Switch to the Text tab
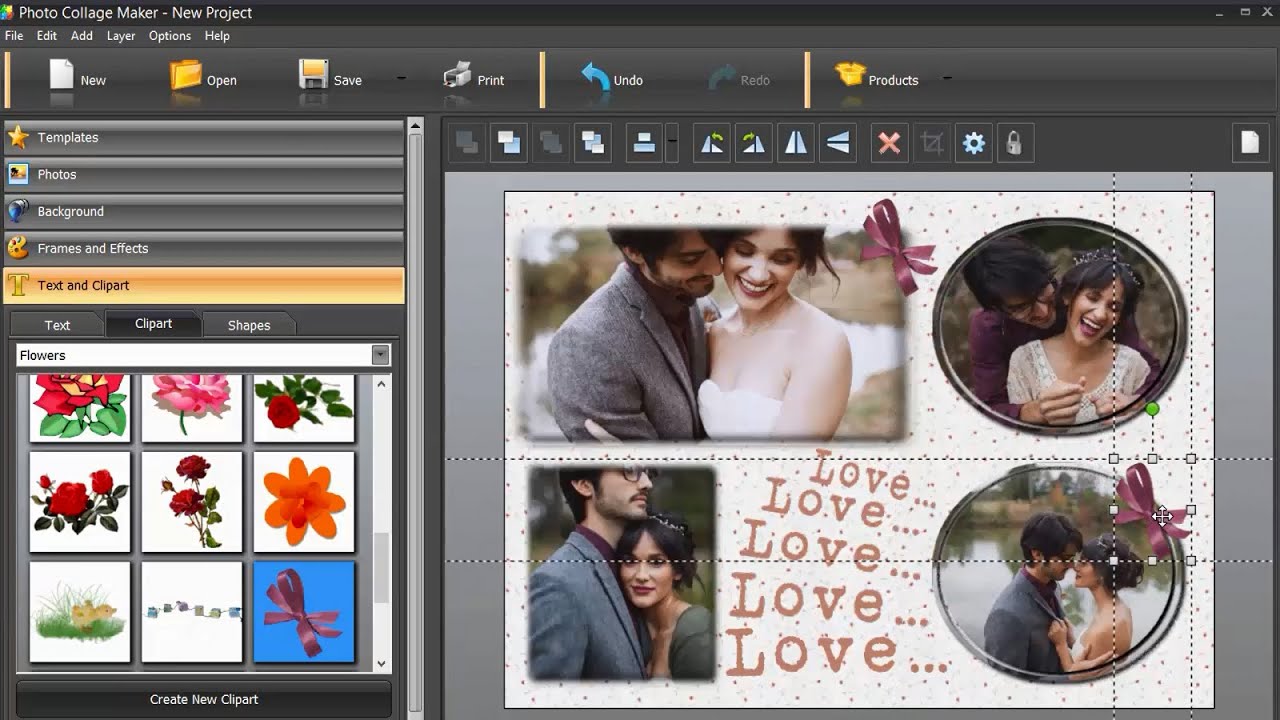1280x720 pixels. point(57,325)
